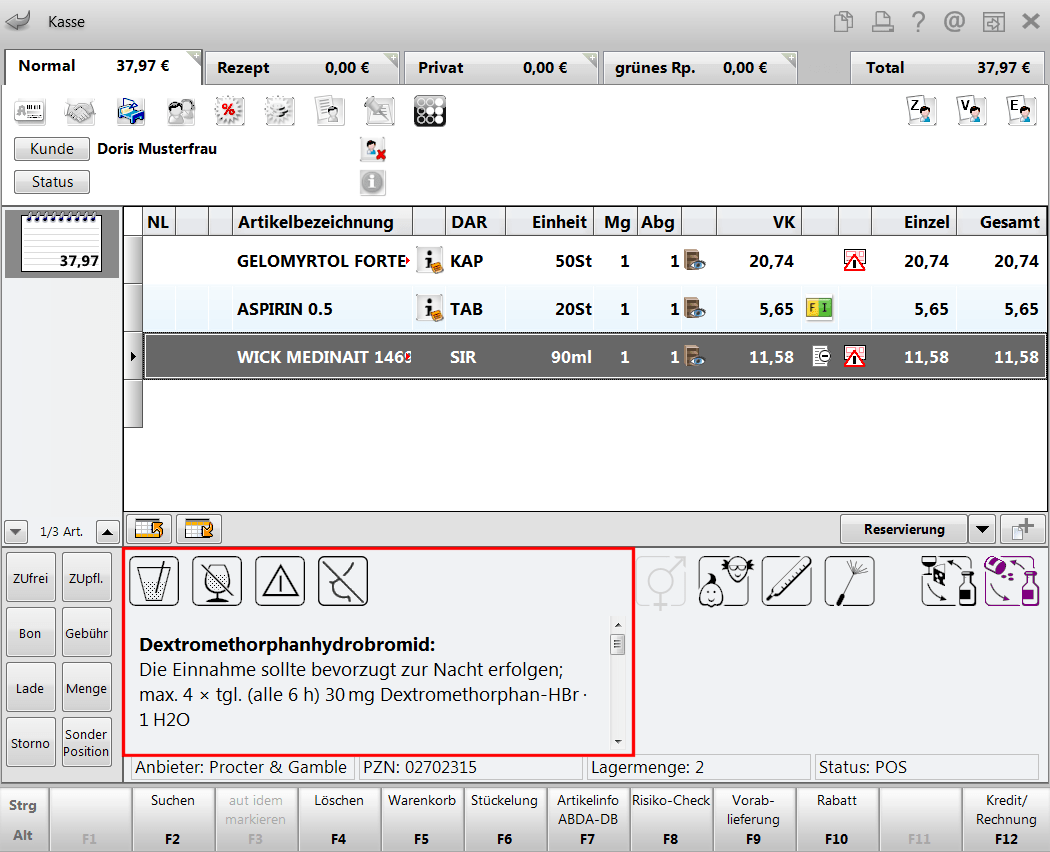
Task: Switch to the Rezept tab
Action: [x=302, y=68]
